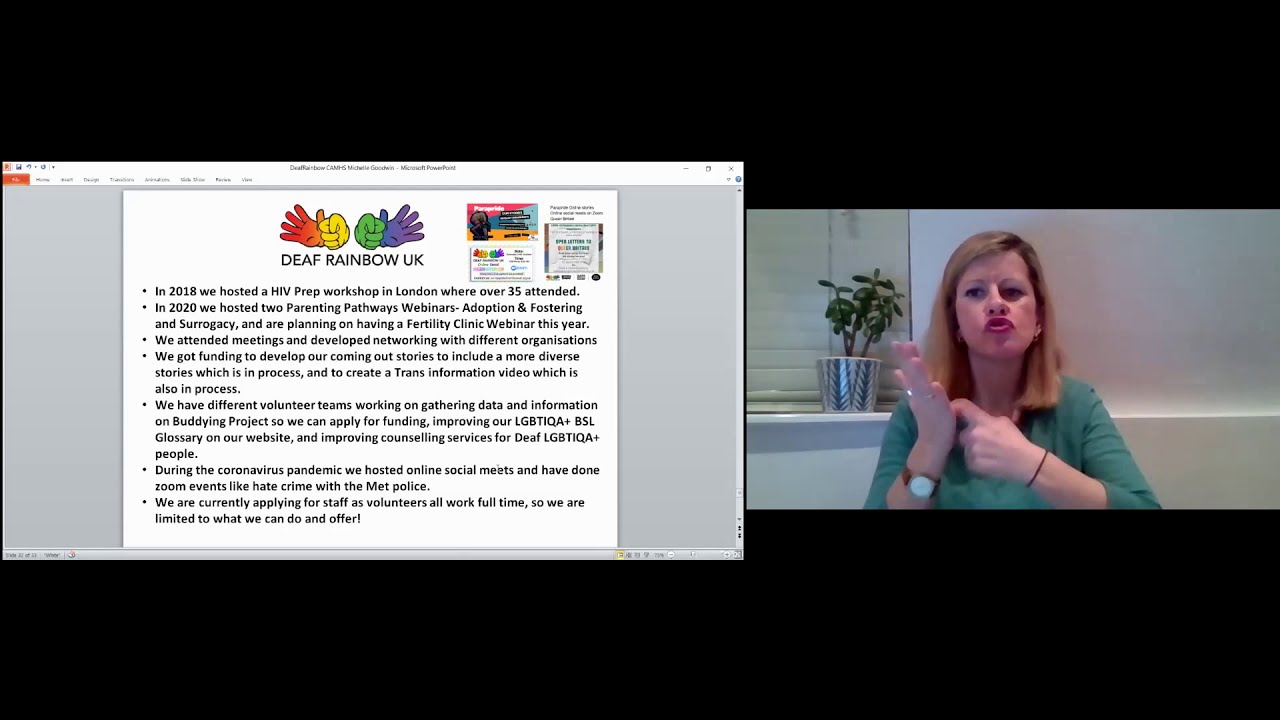Click the bullet about different volunteer teams
Viewport: 1280px width, 720px height.
377,429
